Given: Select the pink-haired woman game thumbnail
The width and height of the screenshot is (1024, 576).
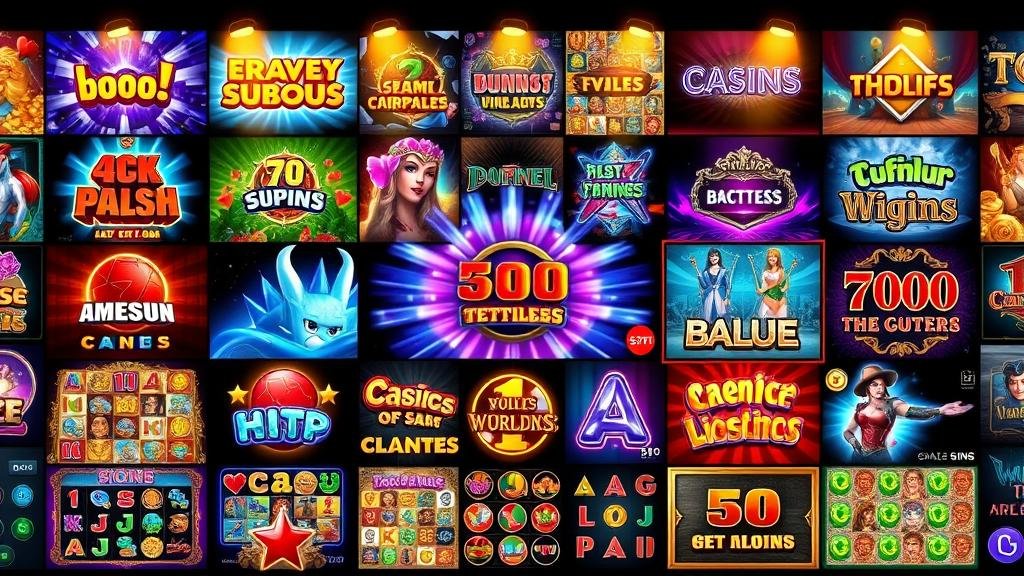Looking at the screenshot, I should pyautogui.click(x=409, y=189).
